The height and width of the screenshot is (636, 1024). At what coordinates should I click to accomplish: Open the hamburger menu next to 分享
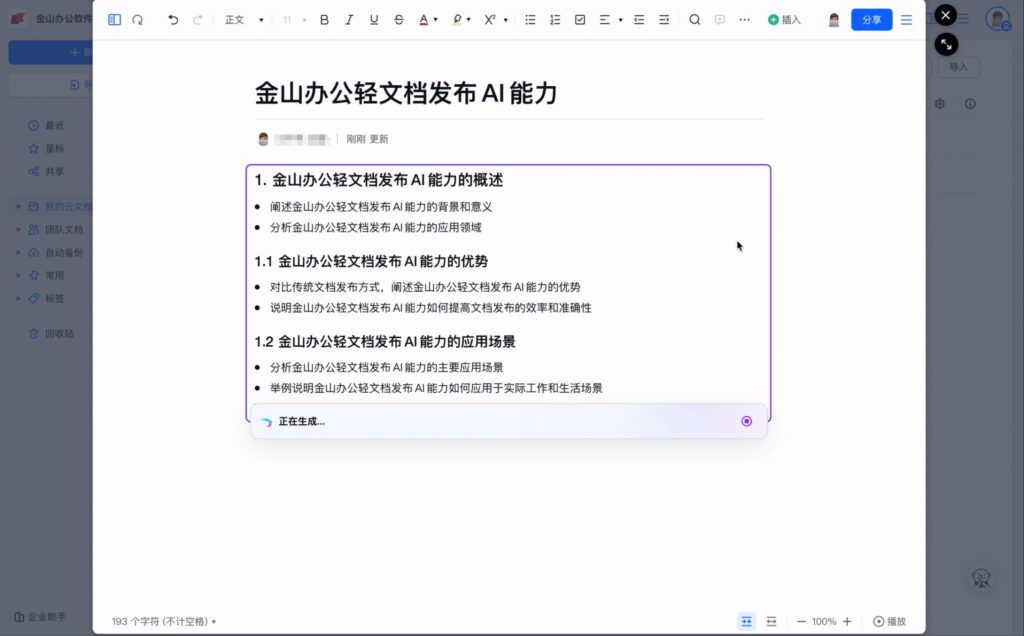(x=906, y=20)
